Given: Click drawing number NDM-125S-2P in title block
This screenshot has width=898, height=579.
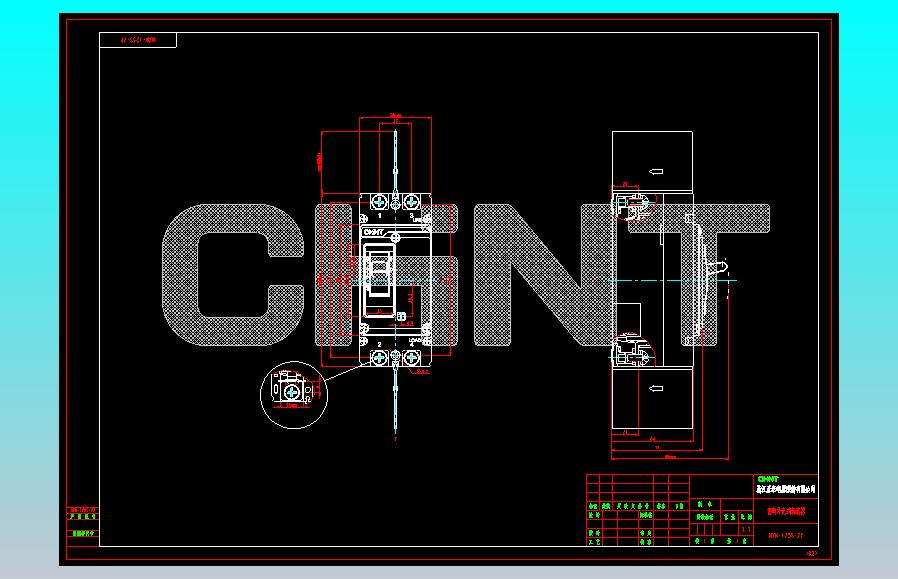Looking at the screenshot, I should (x=786, y=536).
